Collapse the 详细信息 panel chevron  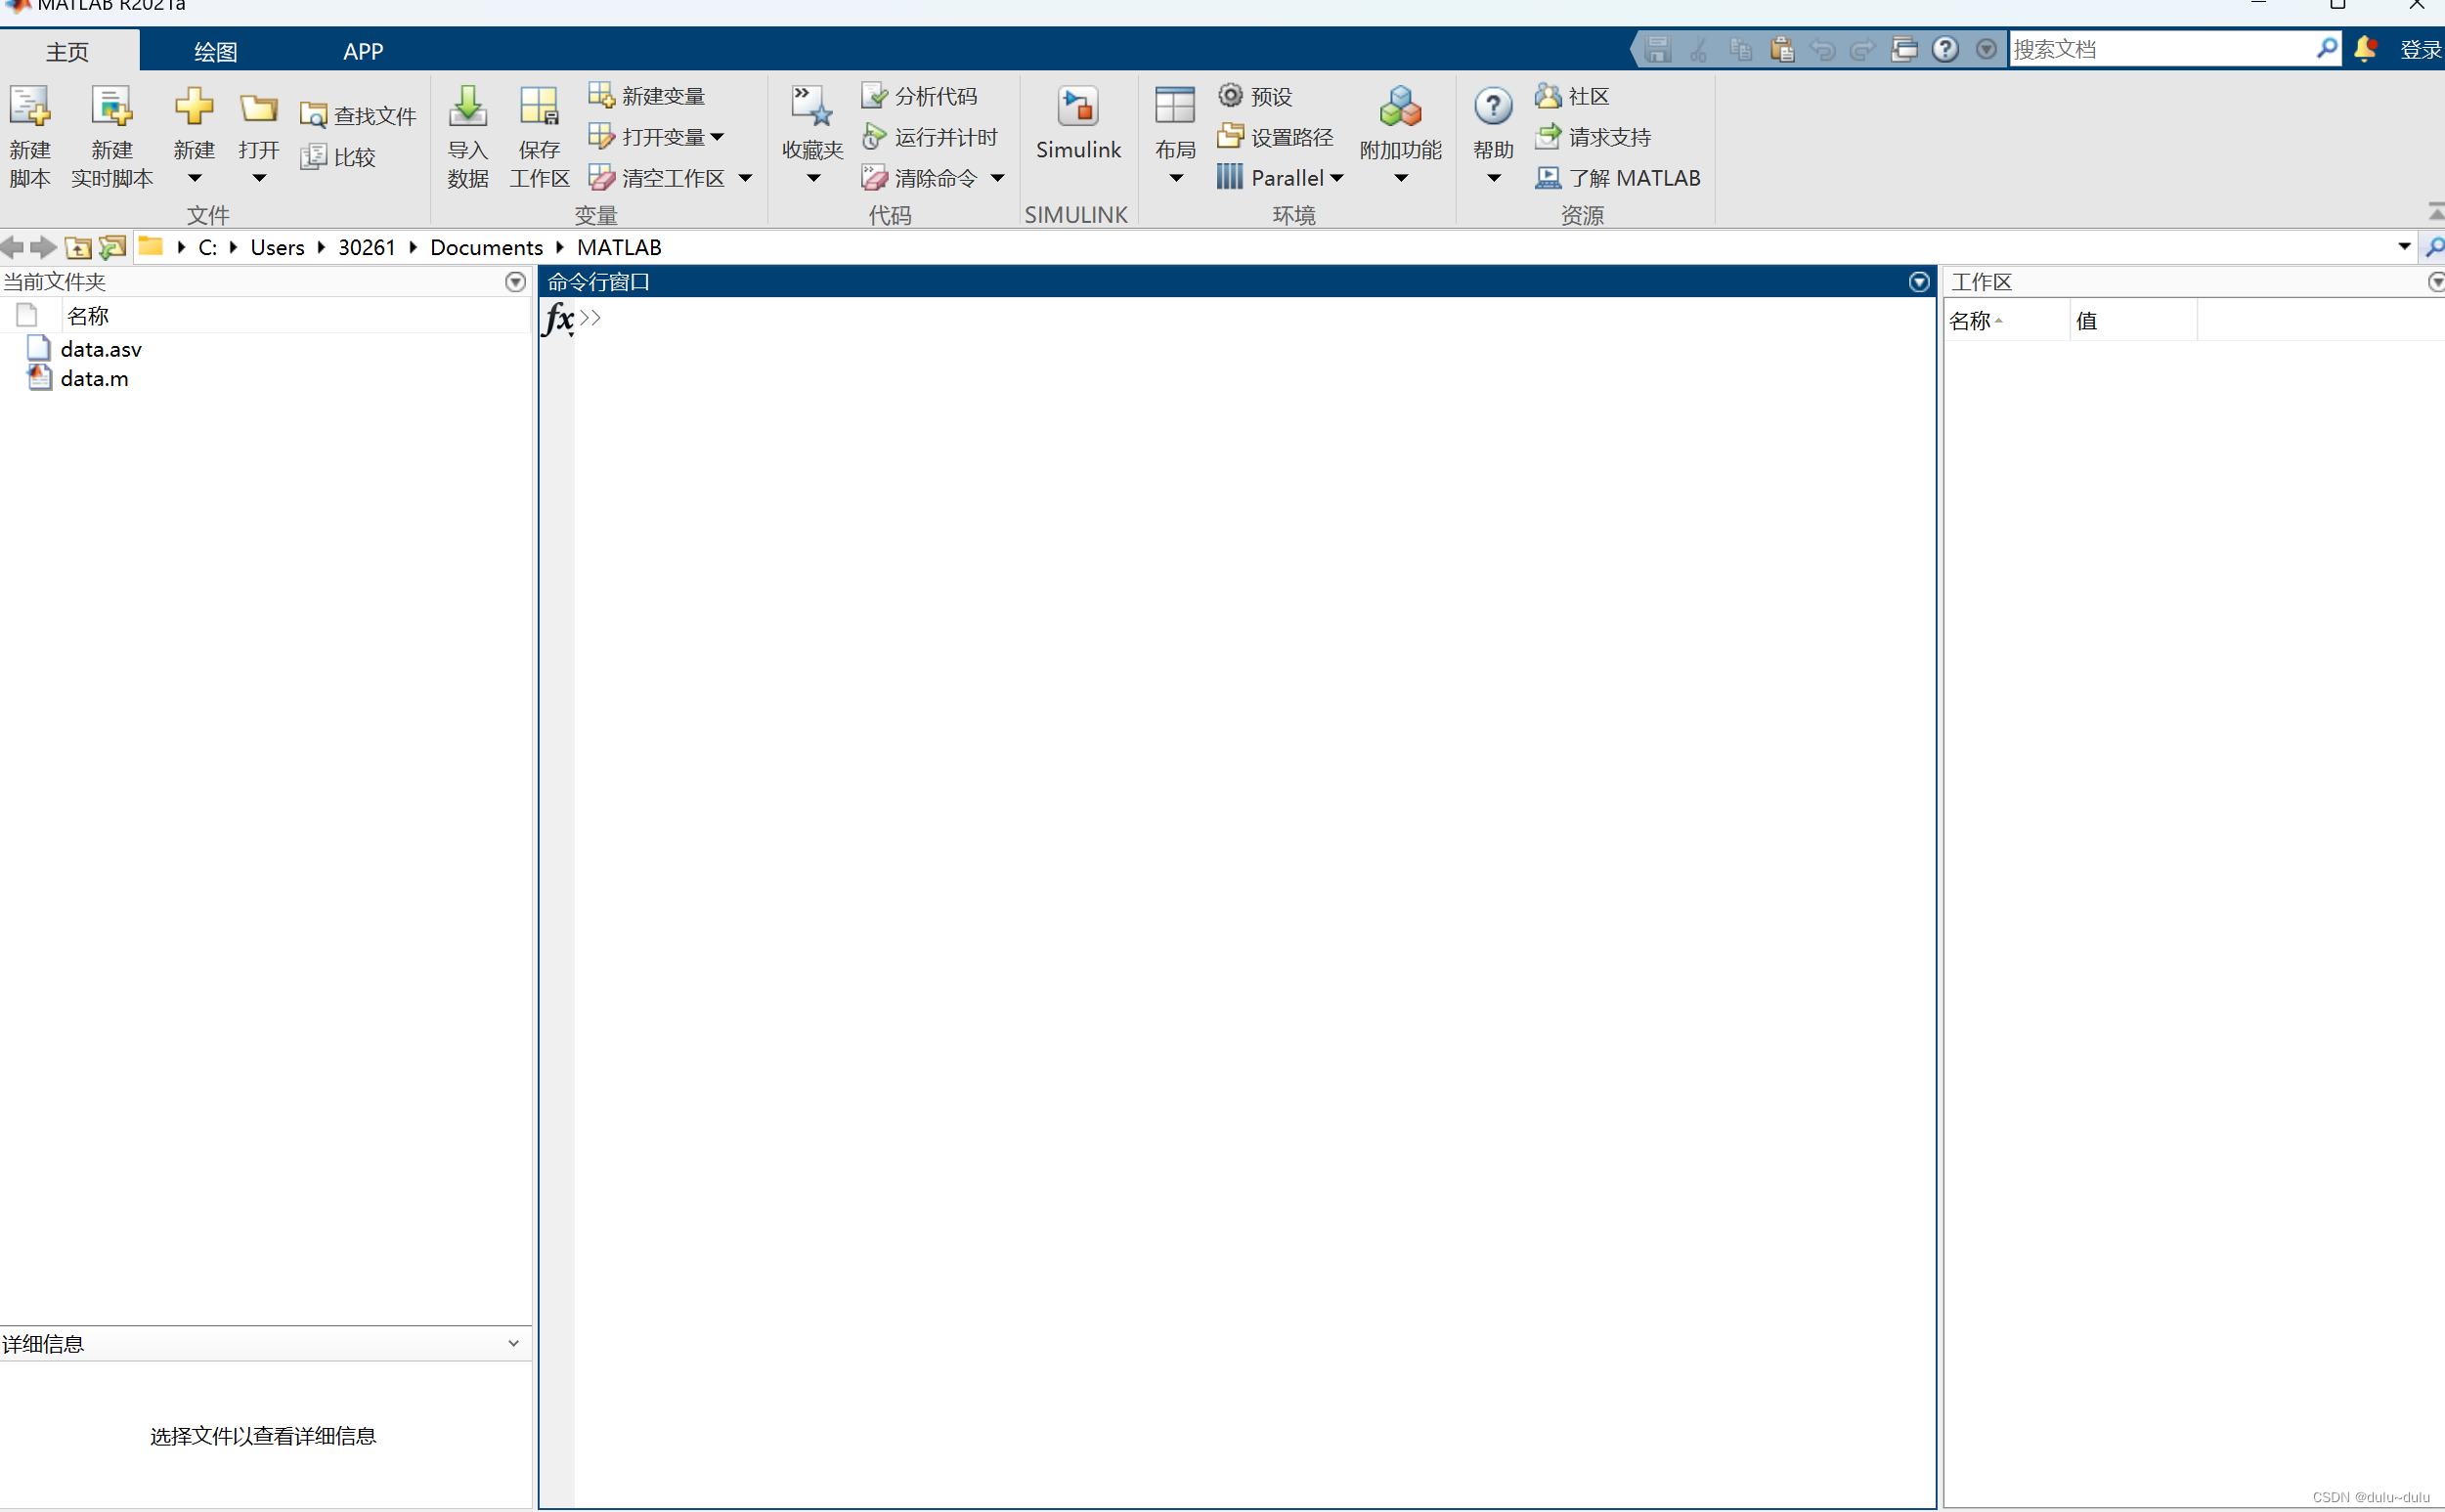point(513,1343)
